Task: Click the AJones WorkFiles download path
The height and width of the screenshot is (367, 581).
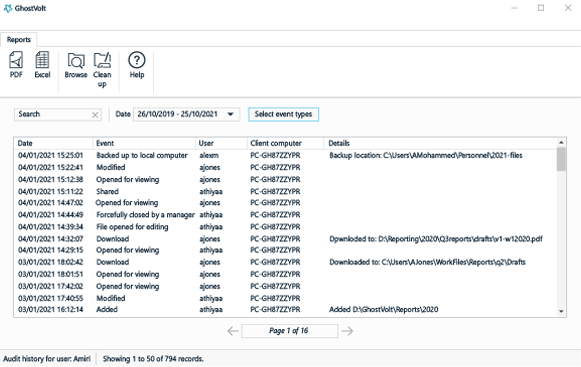Action: tap(428, 262)
